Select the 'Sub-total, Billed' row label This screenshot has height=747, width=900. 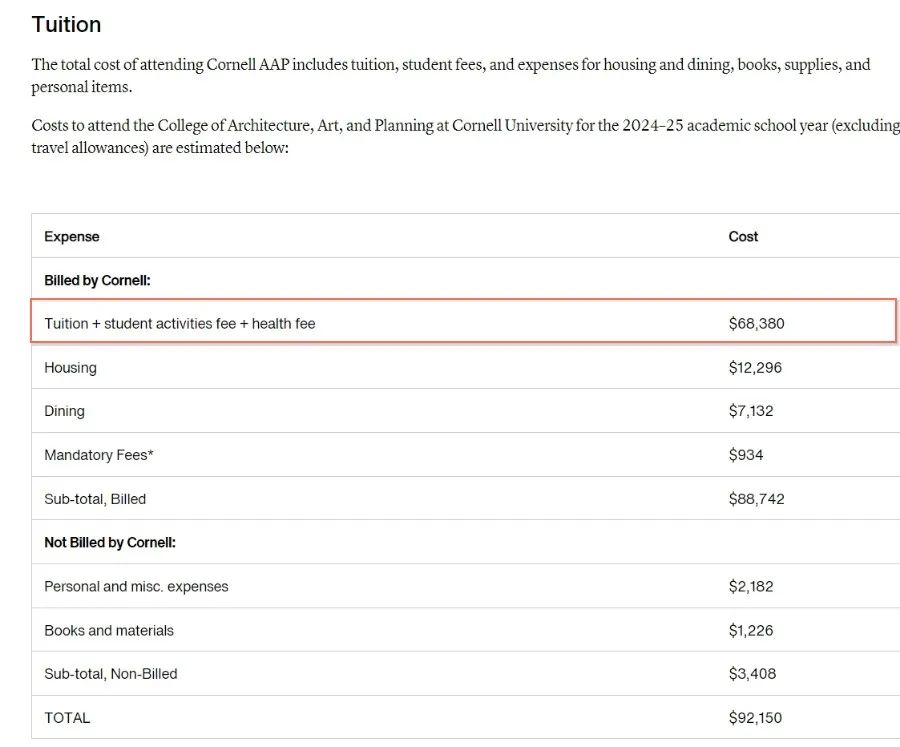pyautogui.click(x=95, y=499)
